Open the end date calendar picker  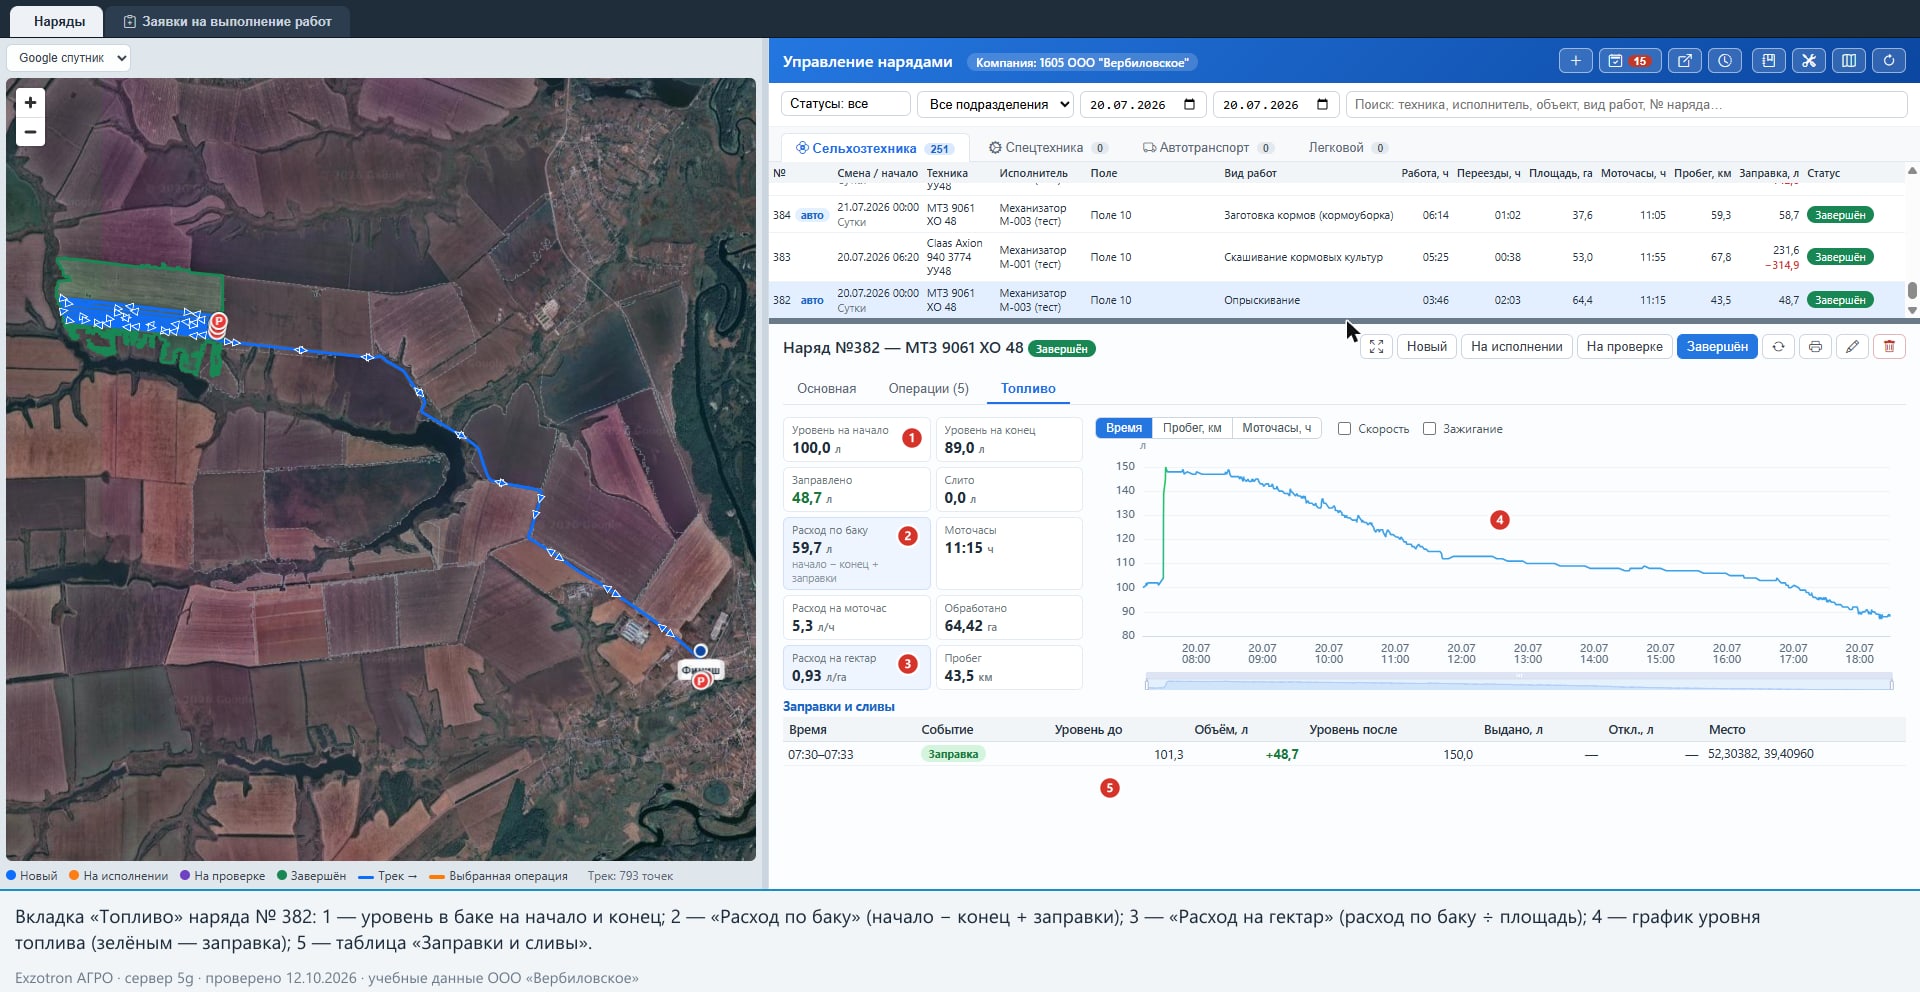[1322, 104]
